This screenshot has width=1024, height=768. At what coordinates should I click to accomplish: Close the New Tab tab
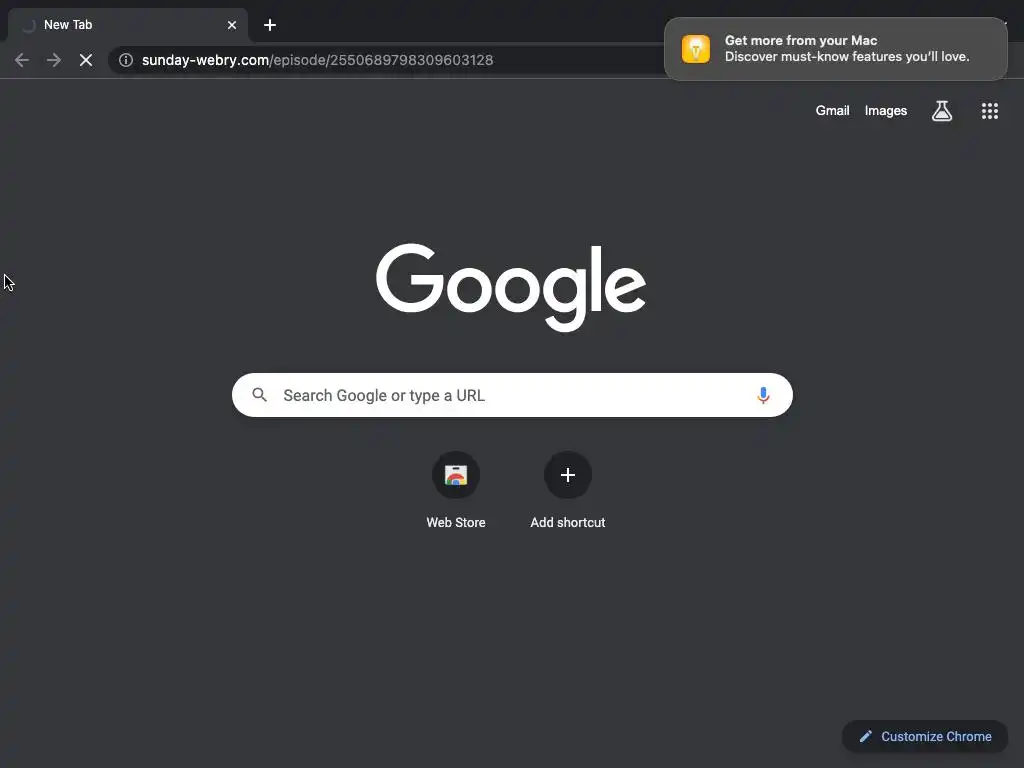click(232, 25)
